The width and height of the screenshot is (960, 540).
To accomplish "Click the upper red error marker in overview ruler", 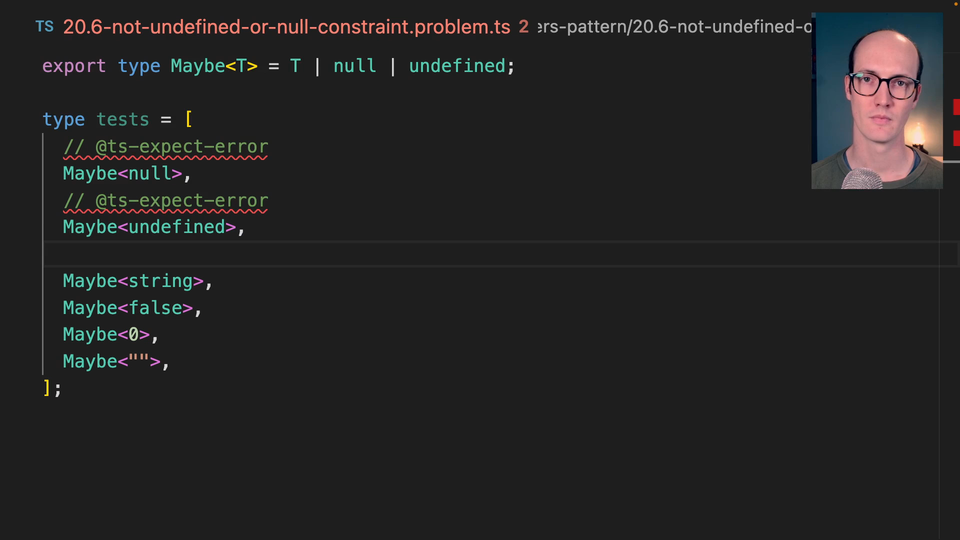I will pos(956,107).
